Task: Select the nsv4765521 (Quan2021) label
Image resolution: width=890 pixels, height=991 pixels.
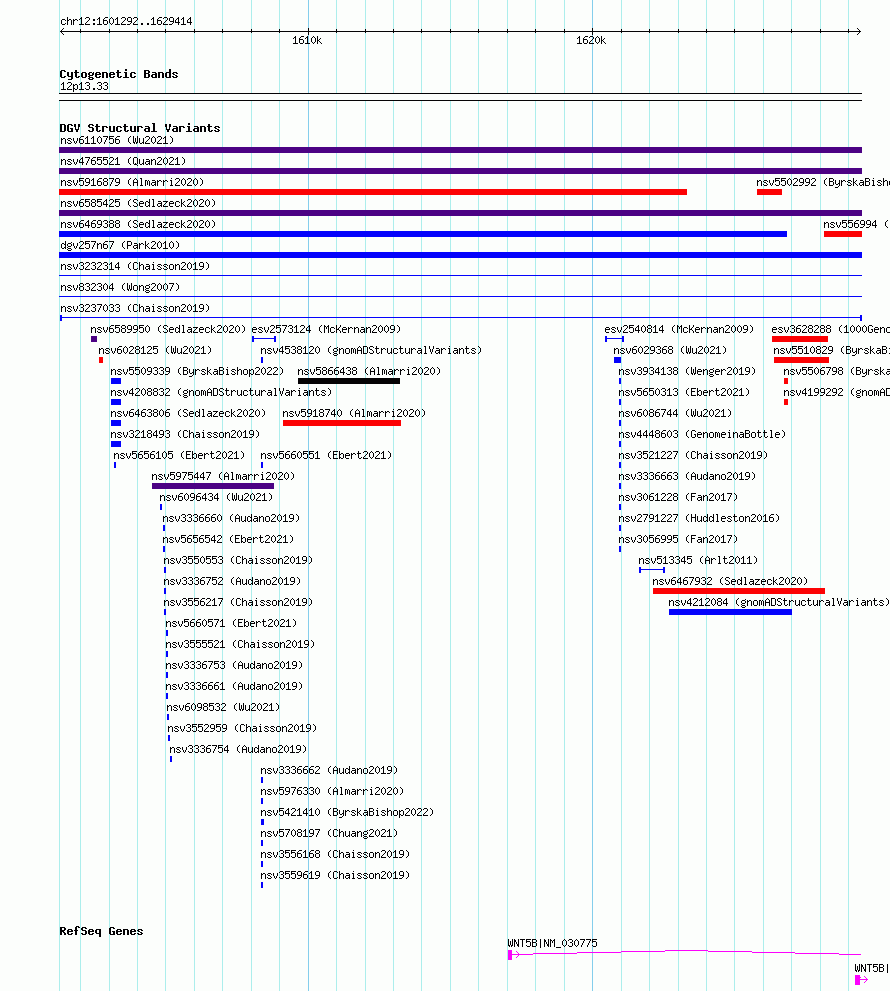Action: (x=123, y=161)
